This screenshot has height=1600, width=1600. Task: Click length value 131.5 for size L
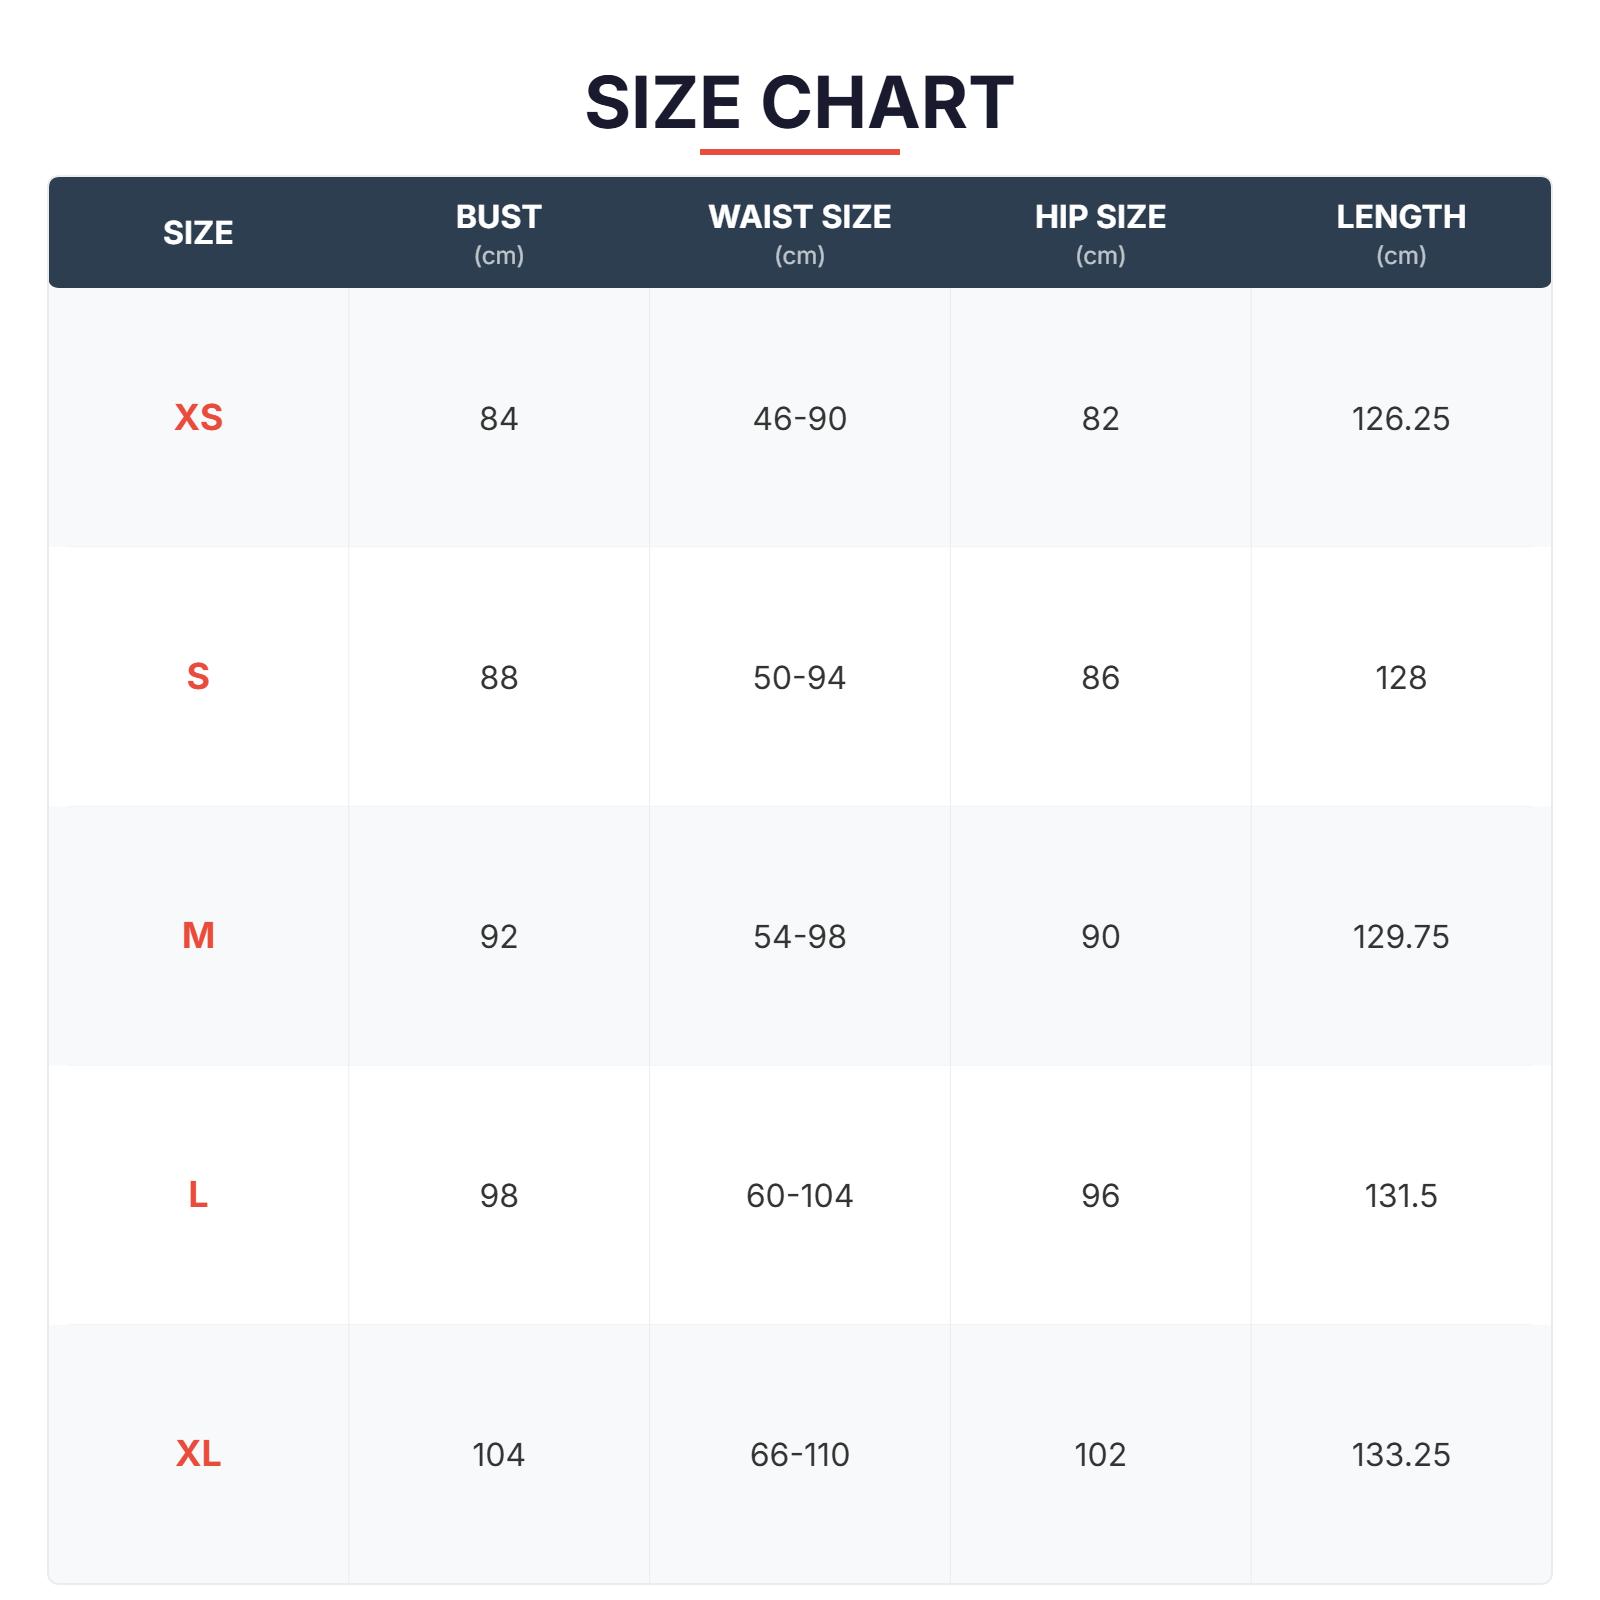click(x=1400, y=1196)
